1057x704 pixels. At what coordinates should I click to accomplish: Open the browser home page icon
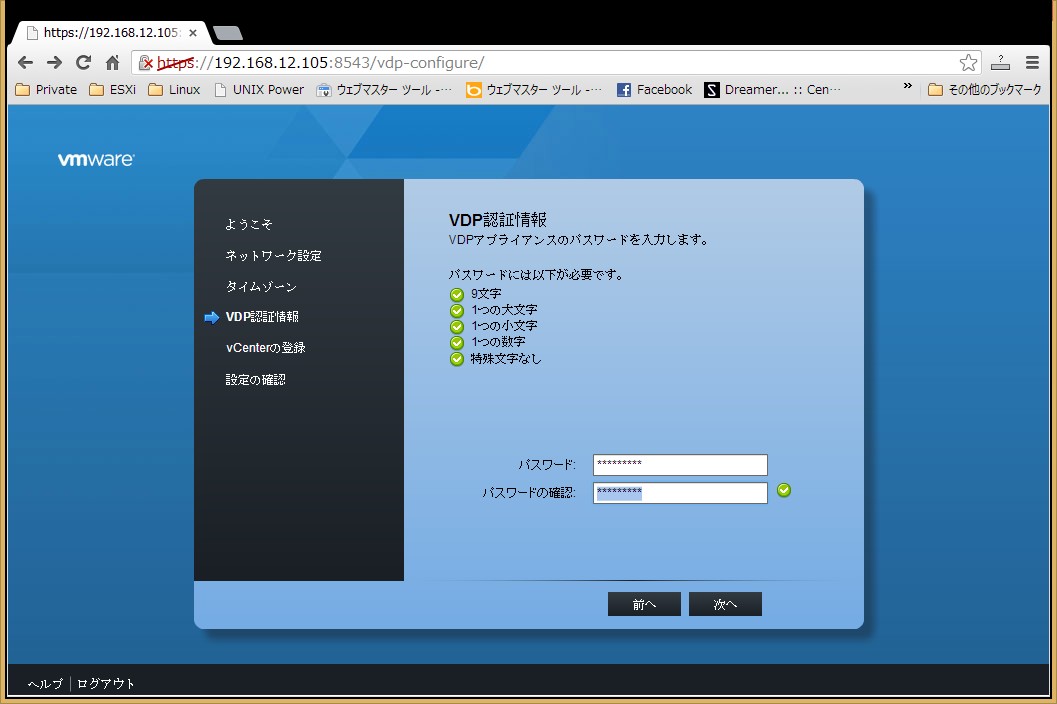point(113,63)
